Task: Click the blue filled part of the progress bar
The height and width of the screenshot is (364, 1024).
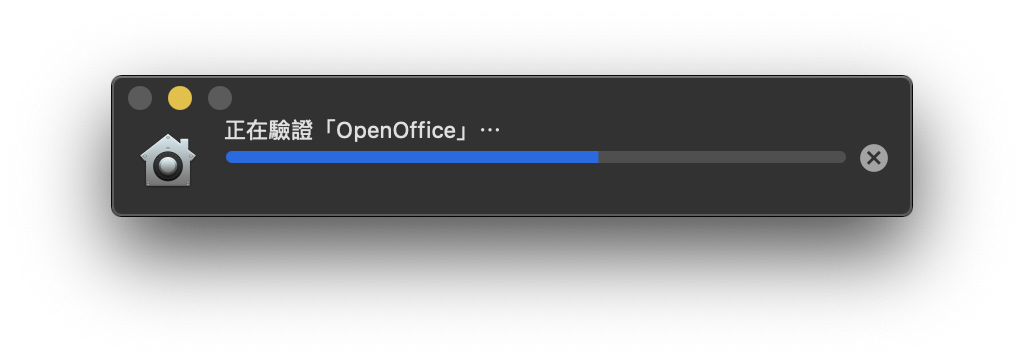Action: click(412, 157)
